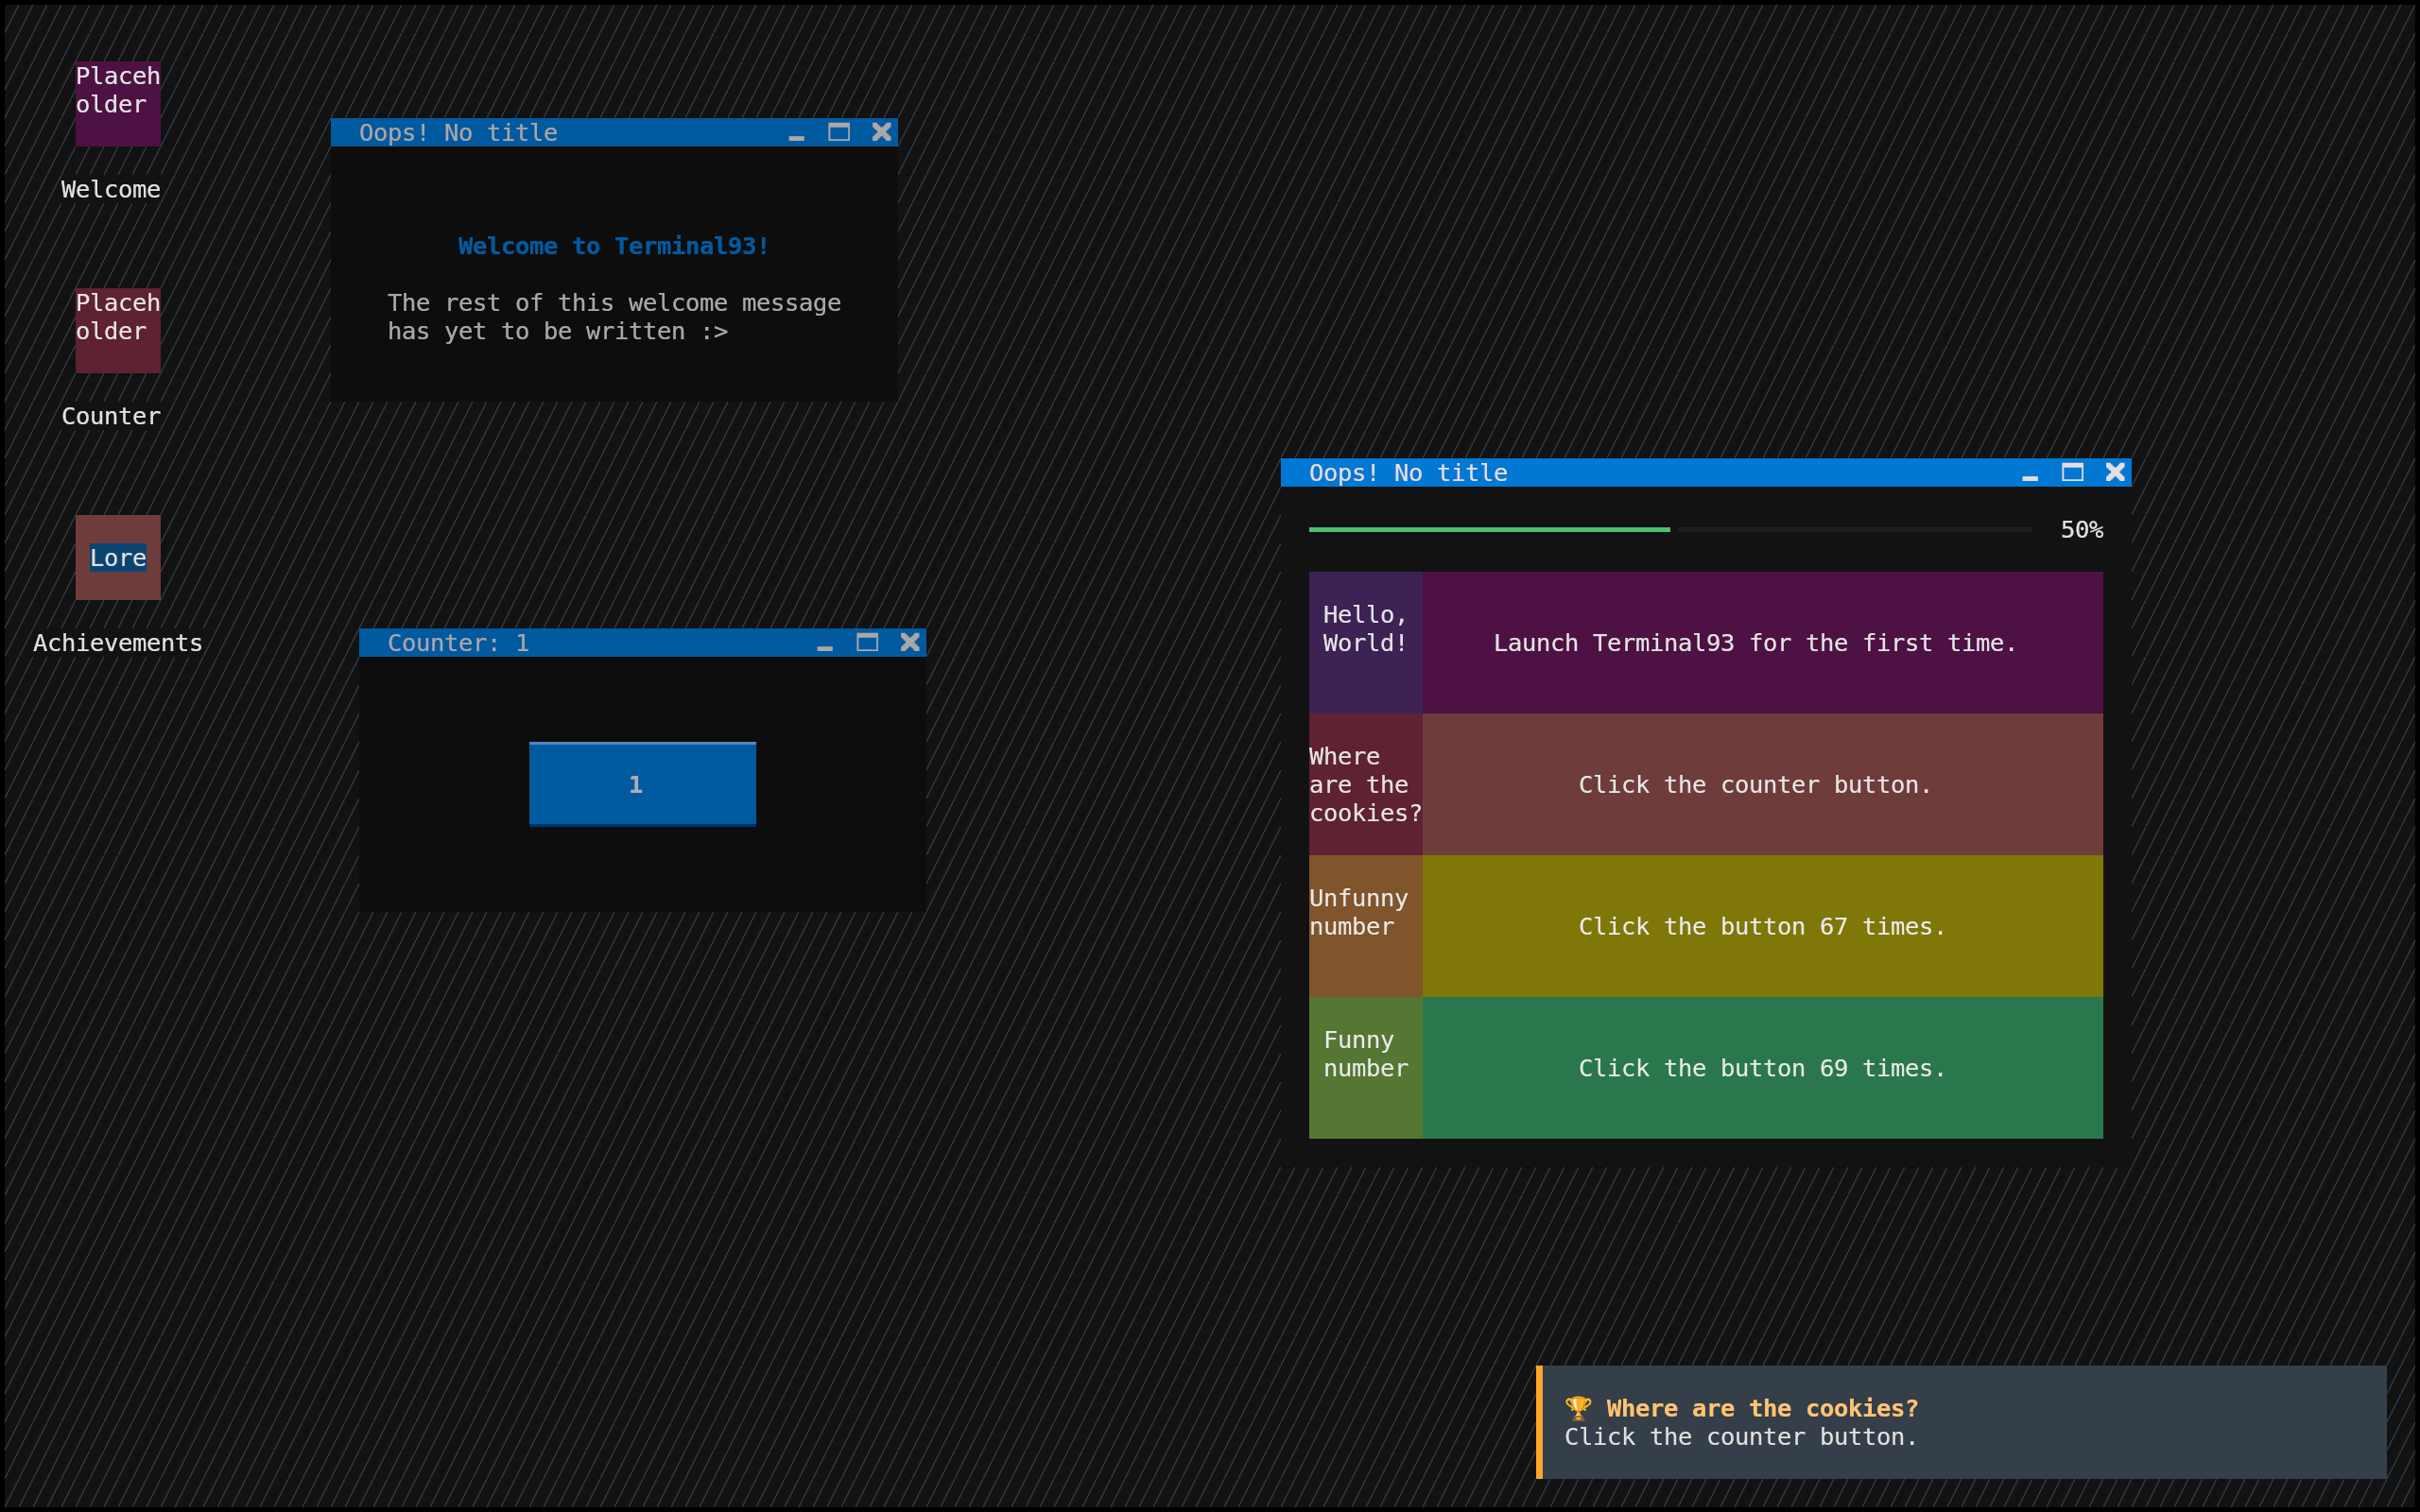Image resolution: width=2420 pixels, height=1512 pixels.
Task: Close the welcome message window
Action: [881, 132]
